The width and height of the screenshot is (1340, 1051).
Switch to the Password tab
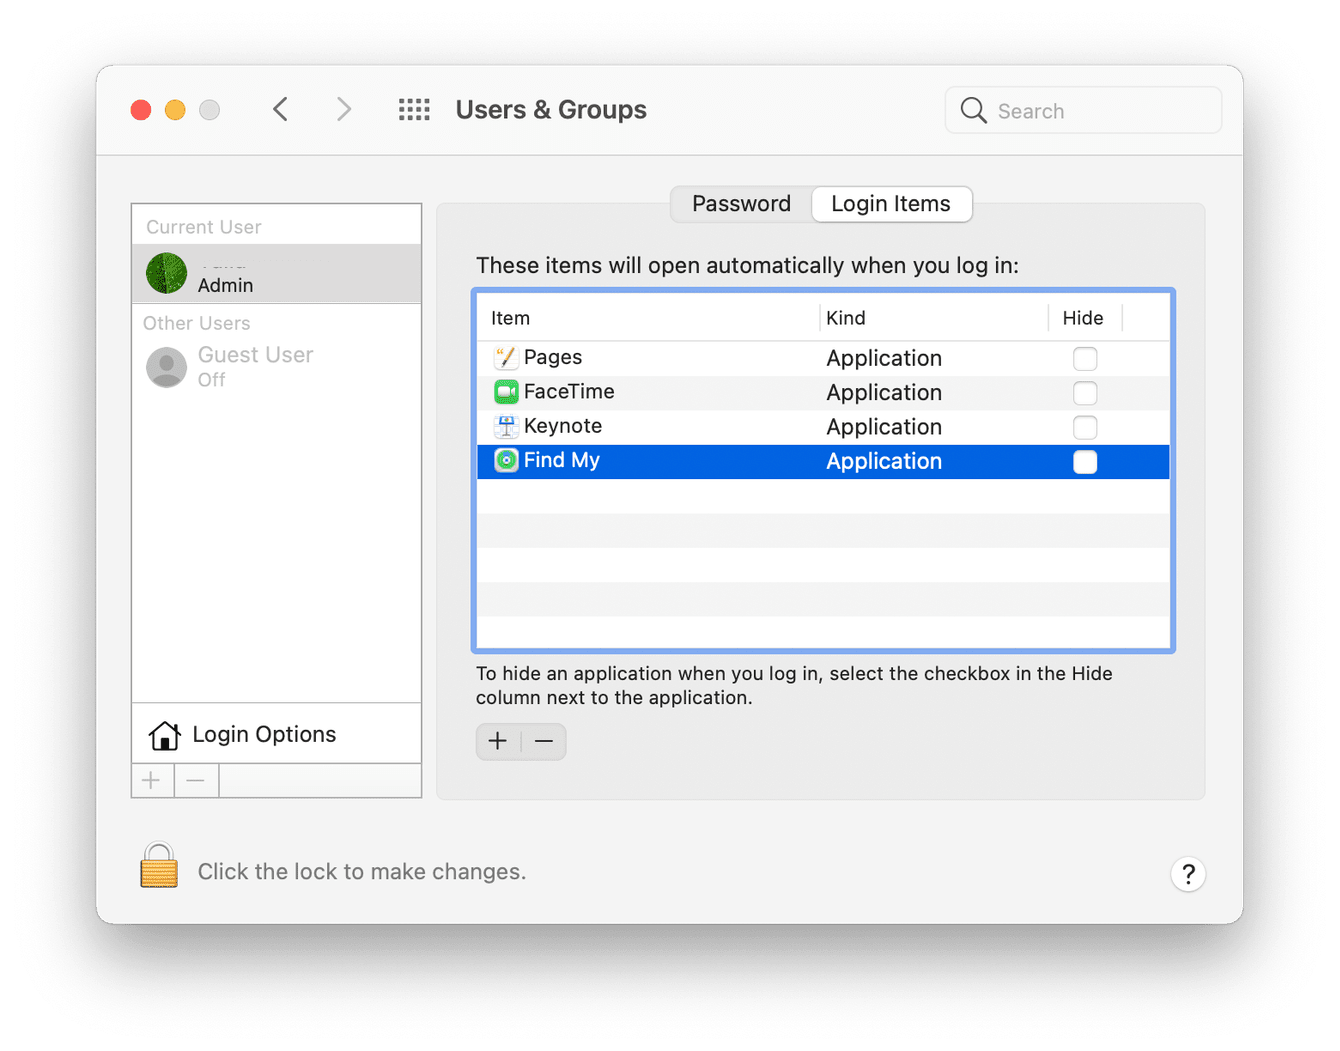(x=741, y=204)
